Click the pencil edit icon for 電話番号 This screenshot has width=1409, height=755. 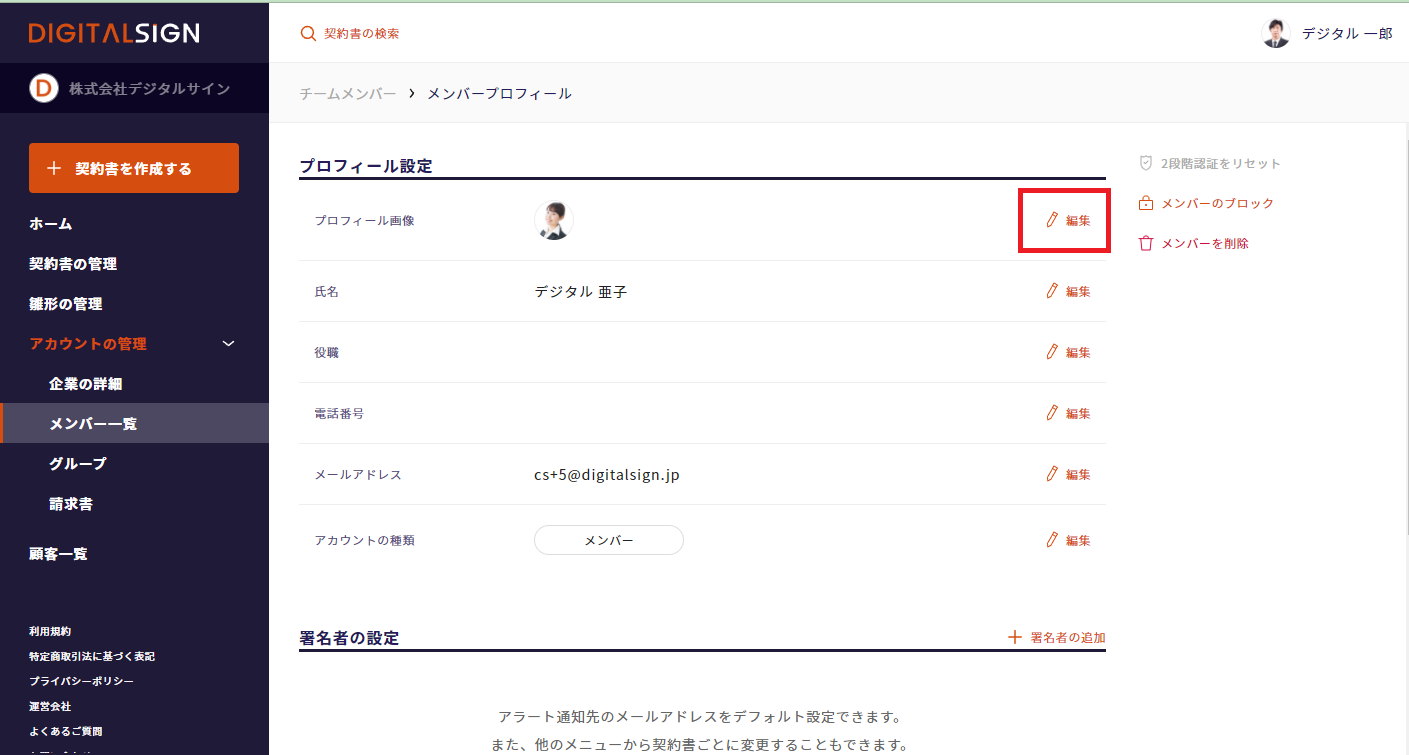pyautogui.click(x=1051, y=413)
